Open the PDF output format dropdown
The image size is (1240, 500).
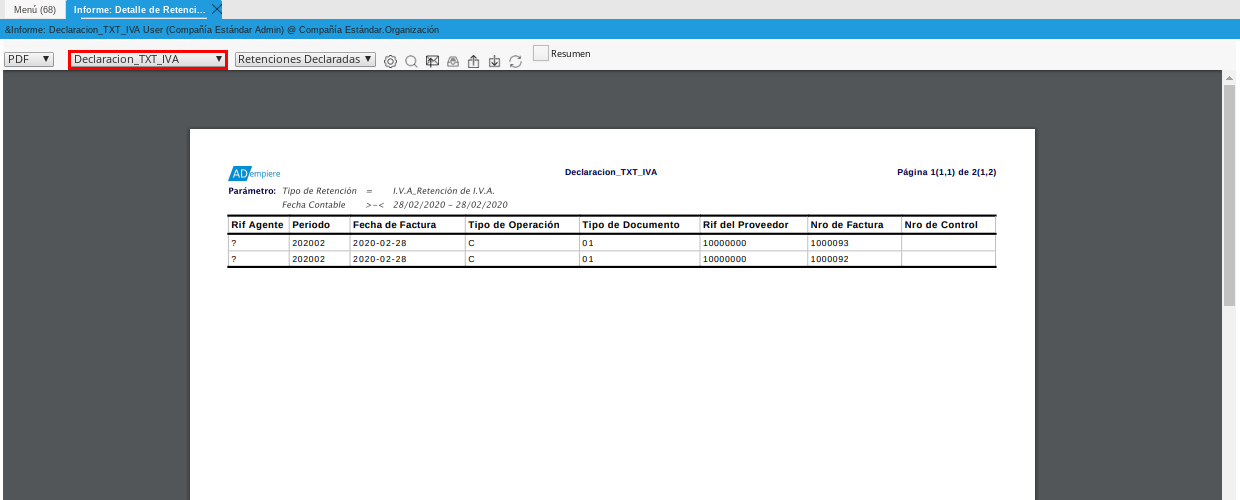pyautogui.click(x=29, y=59)
